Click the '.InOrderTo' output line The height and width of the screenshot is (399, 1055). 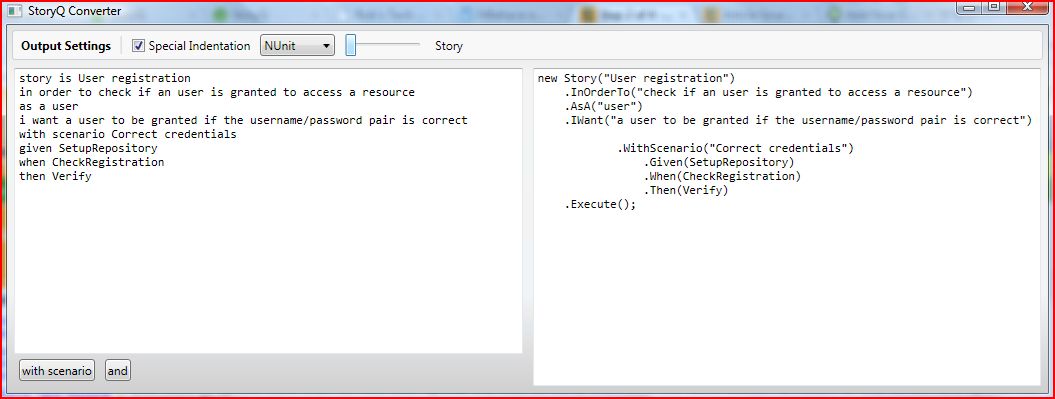click(x=768, y=92)
